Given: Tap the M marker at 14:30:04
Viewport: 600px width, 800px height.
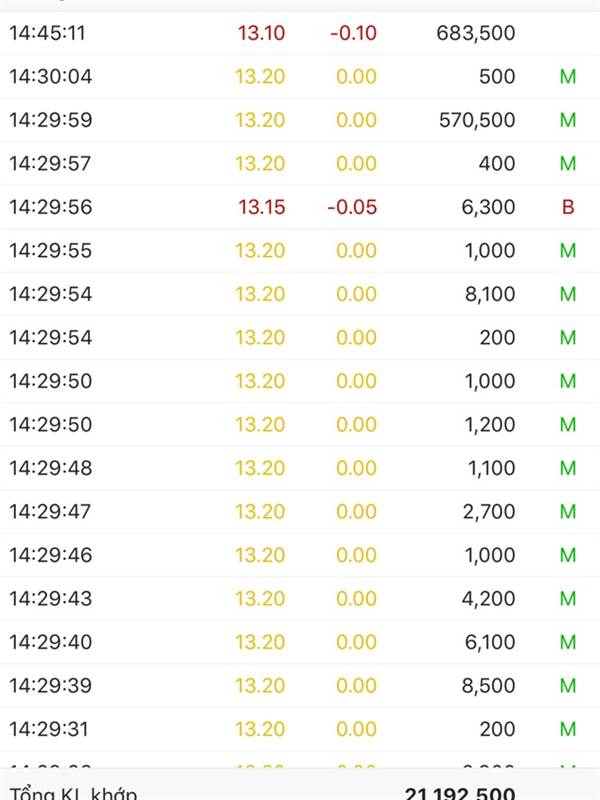Looking at the screenshot, I should 568,77.
